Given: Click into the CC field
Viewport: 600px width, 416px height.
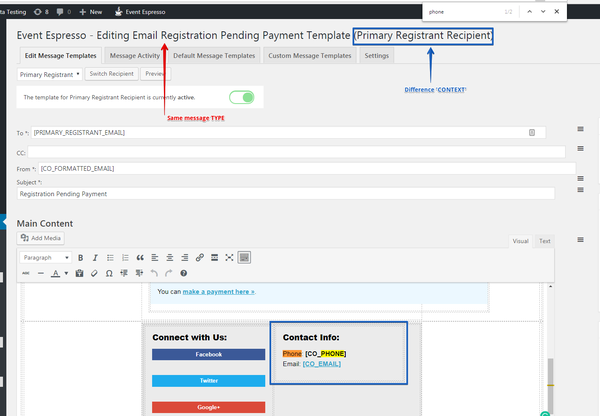Looking at the screenshot, I should point(296,152).
